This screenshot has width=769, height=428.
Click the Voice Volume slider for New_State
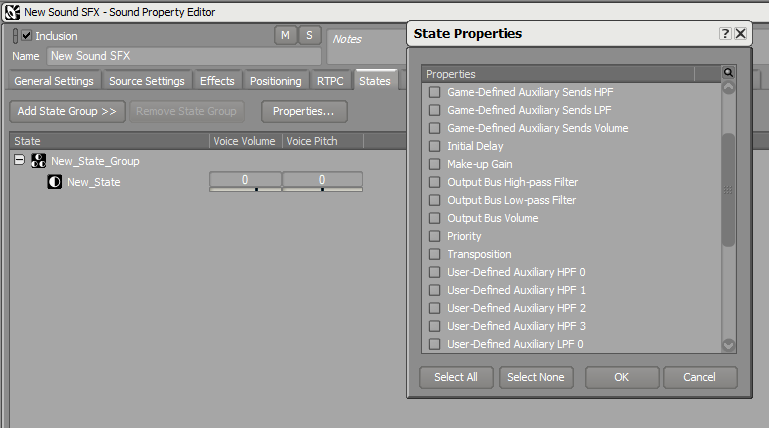point(245,181)
